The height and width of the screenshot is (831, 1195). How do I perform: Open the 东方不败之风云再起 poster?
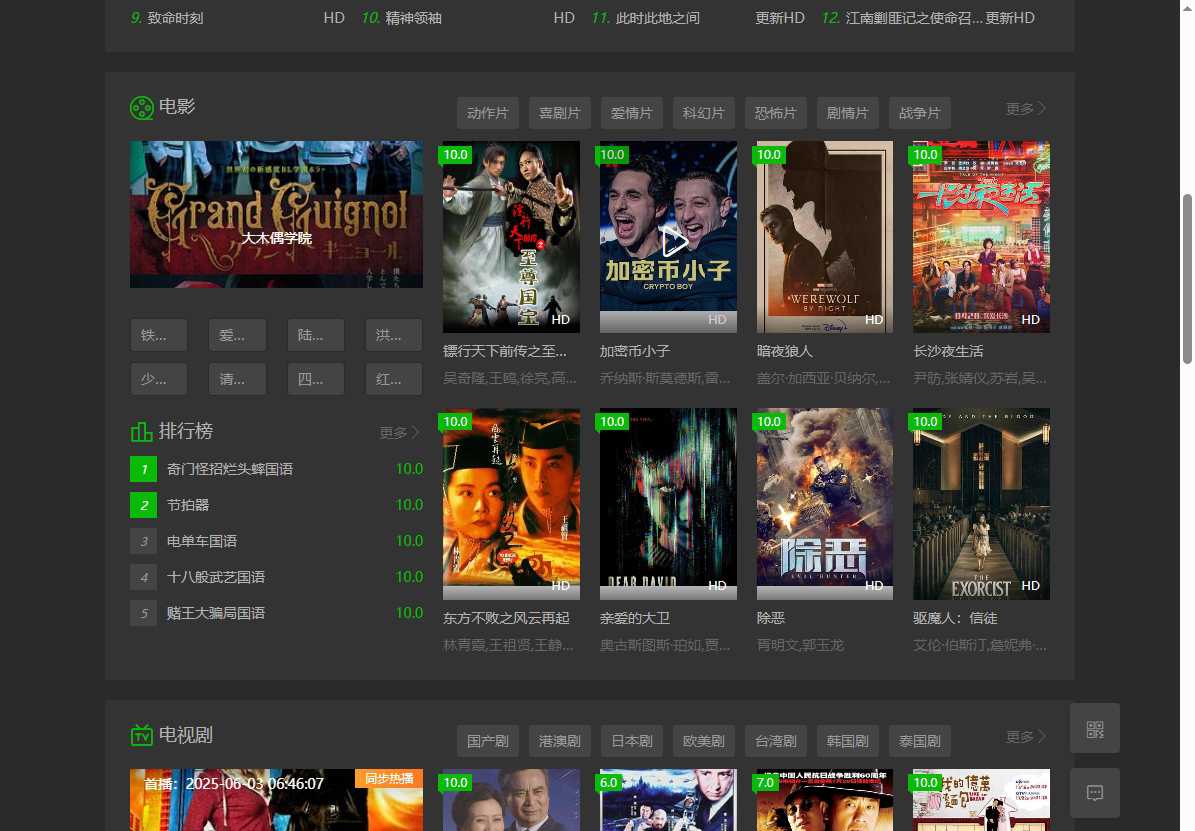(511, 504)
